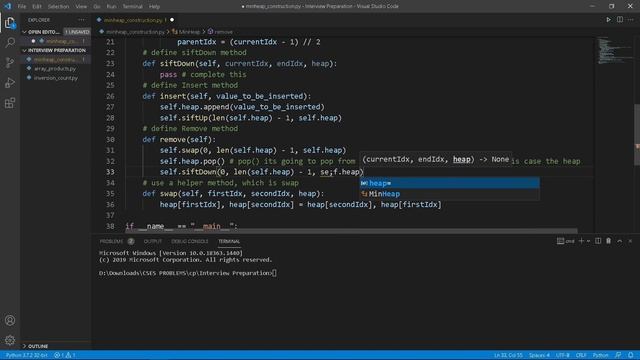Switch to the Problems tab
This screenshot has height=360, width=640.
pos(111,241)
